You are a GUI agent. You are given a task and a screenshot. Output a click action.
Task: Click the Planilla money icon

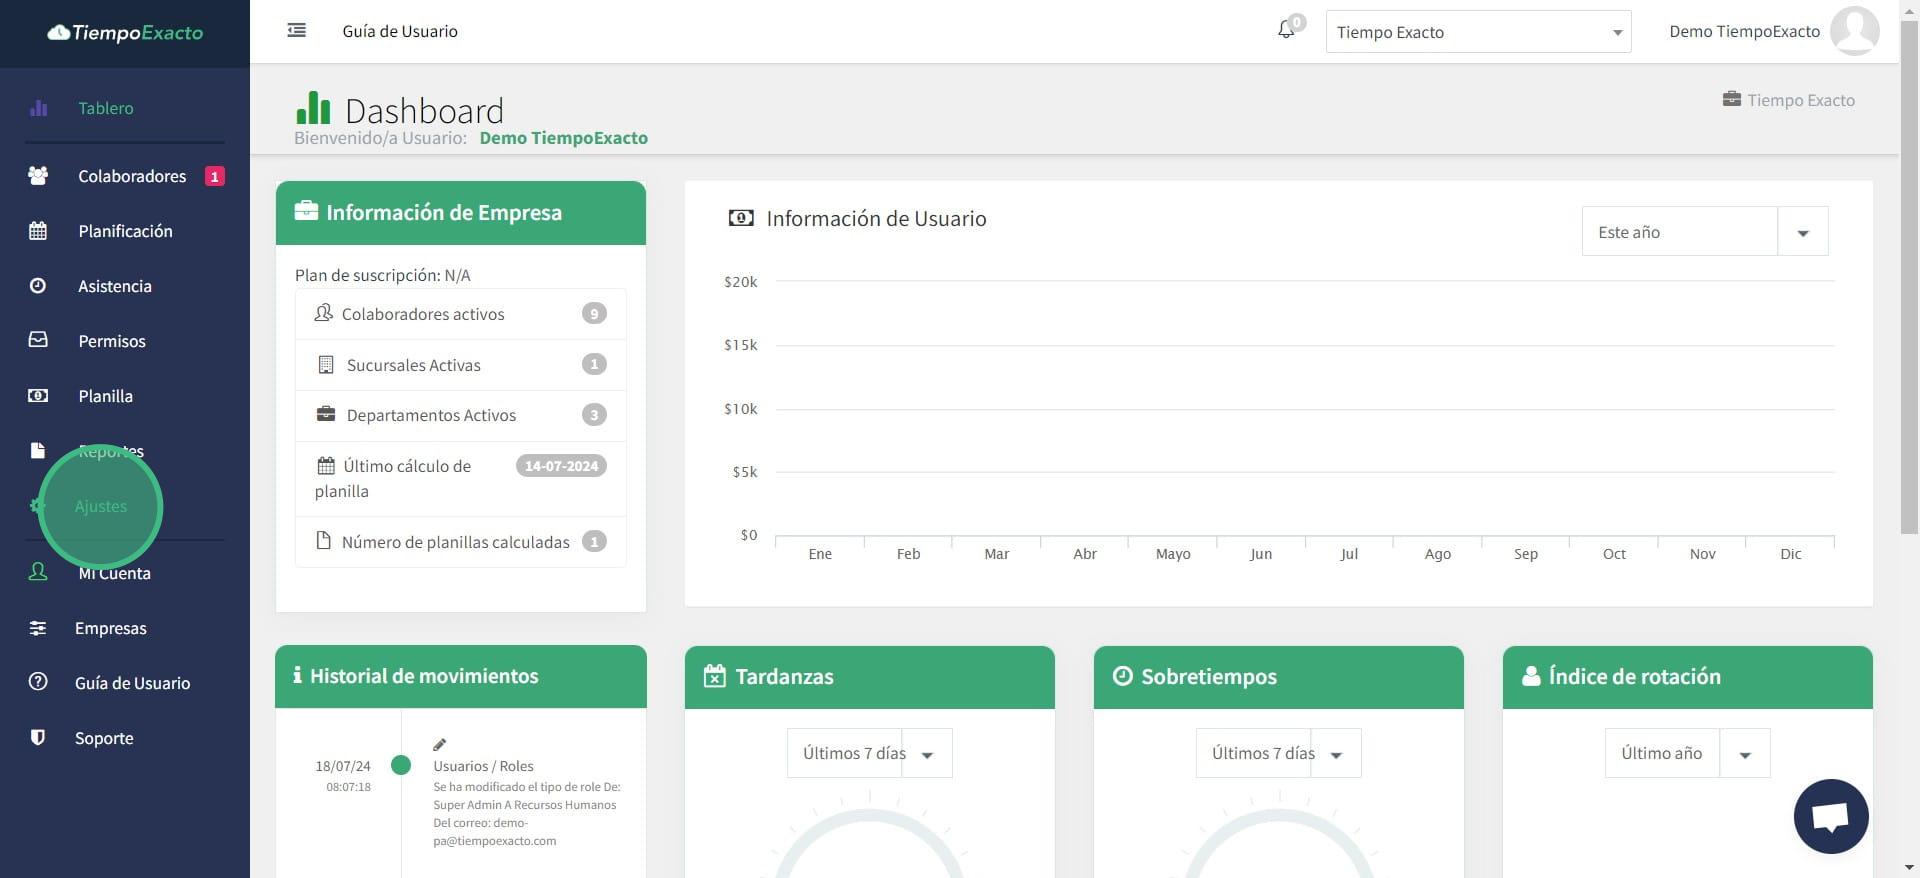tap(38, 396)
